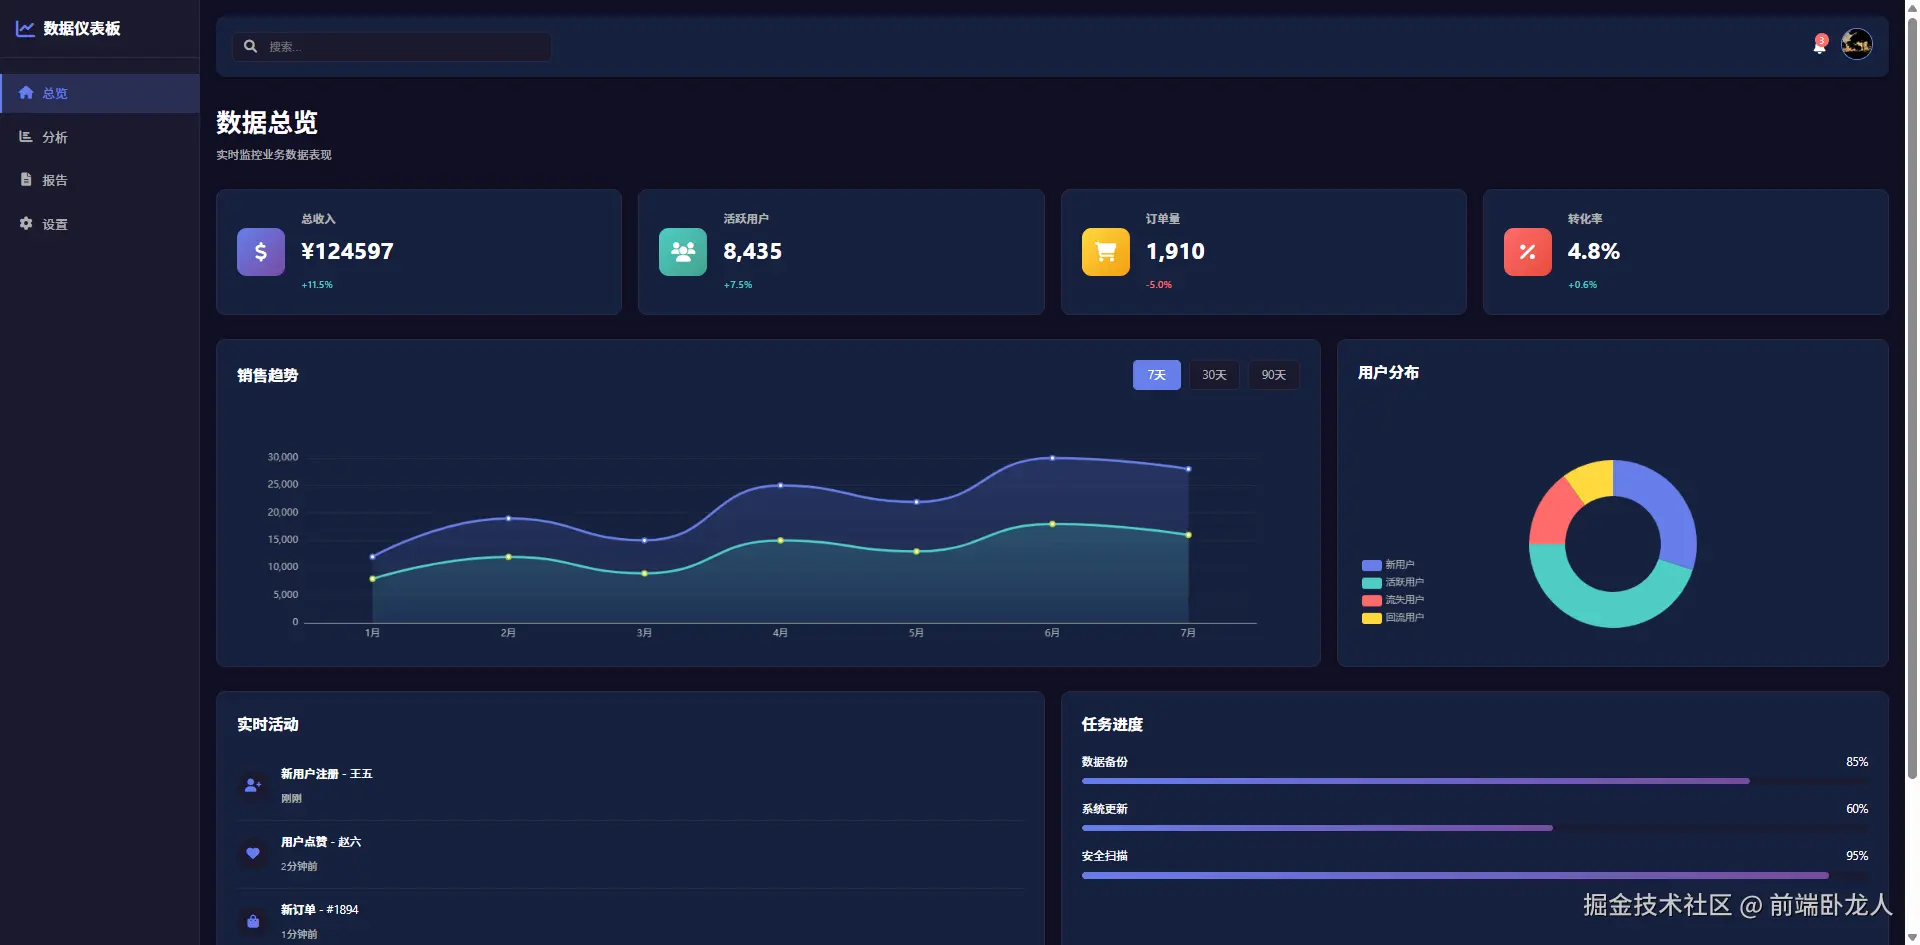Click the 1,910 orders value
The image size is (1920, 945).
[1175, 251]
